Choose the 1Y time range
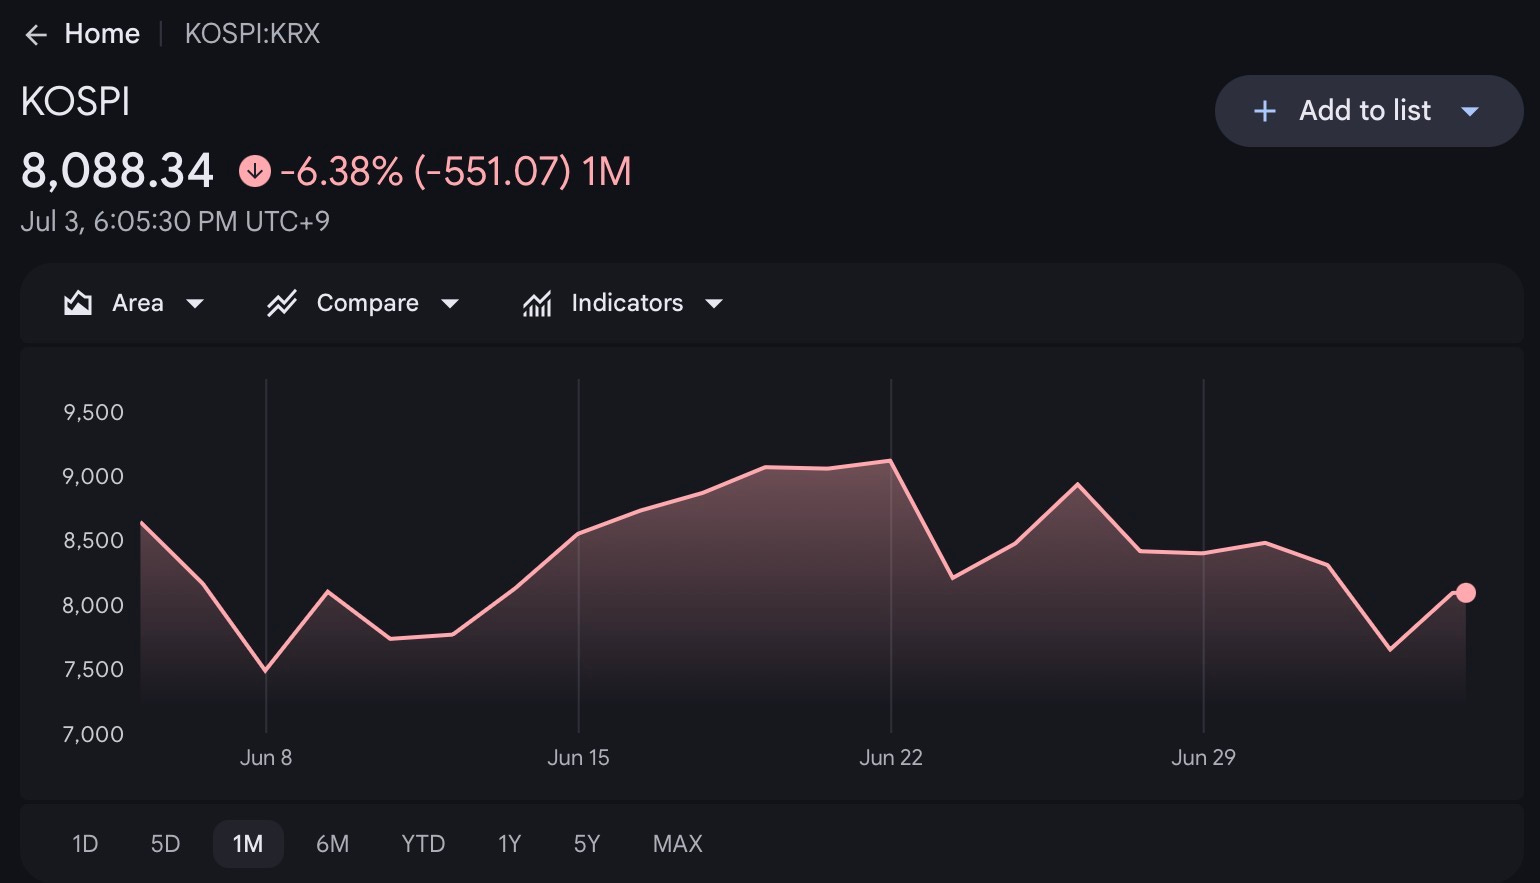 pyautogui.click(x=510, y=844)
